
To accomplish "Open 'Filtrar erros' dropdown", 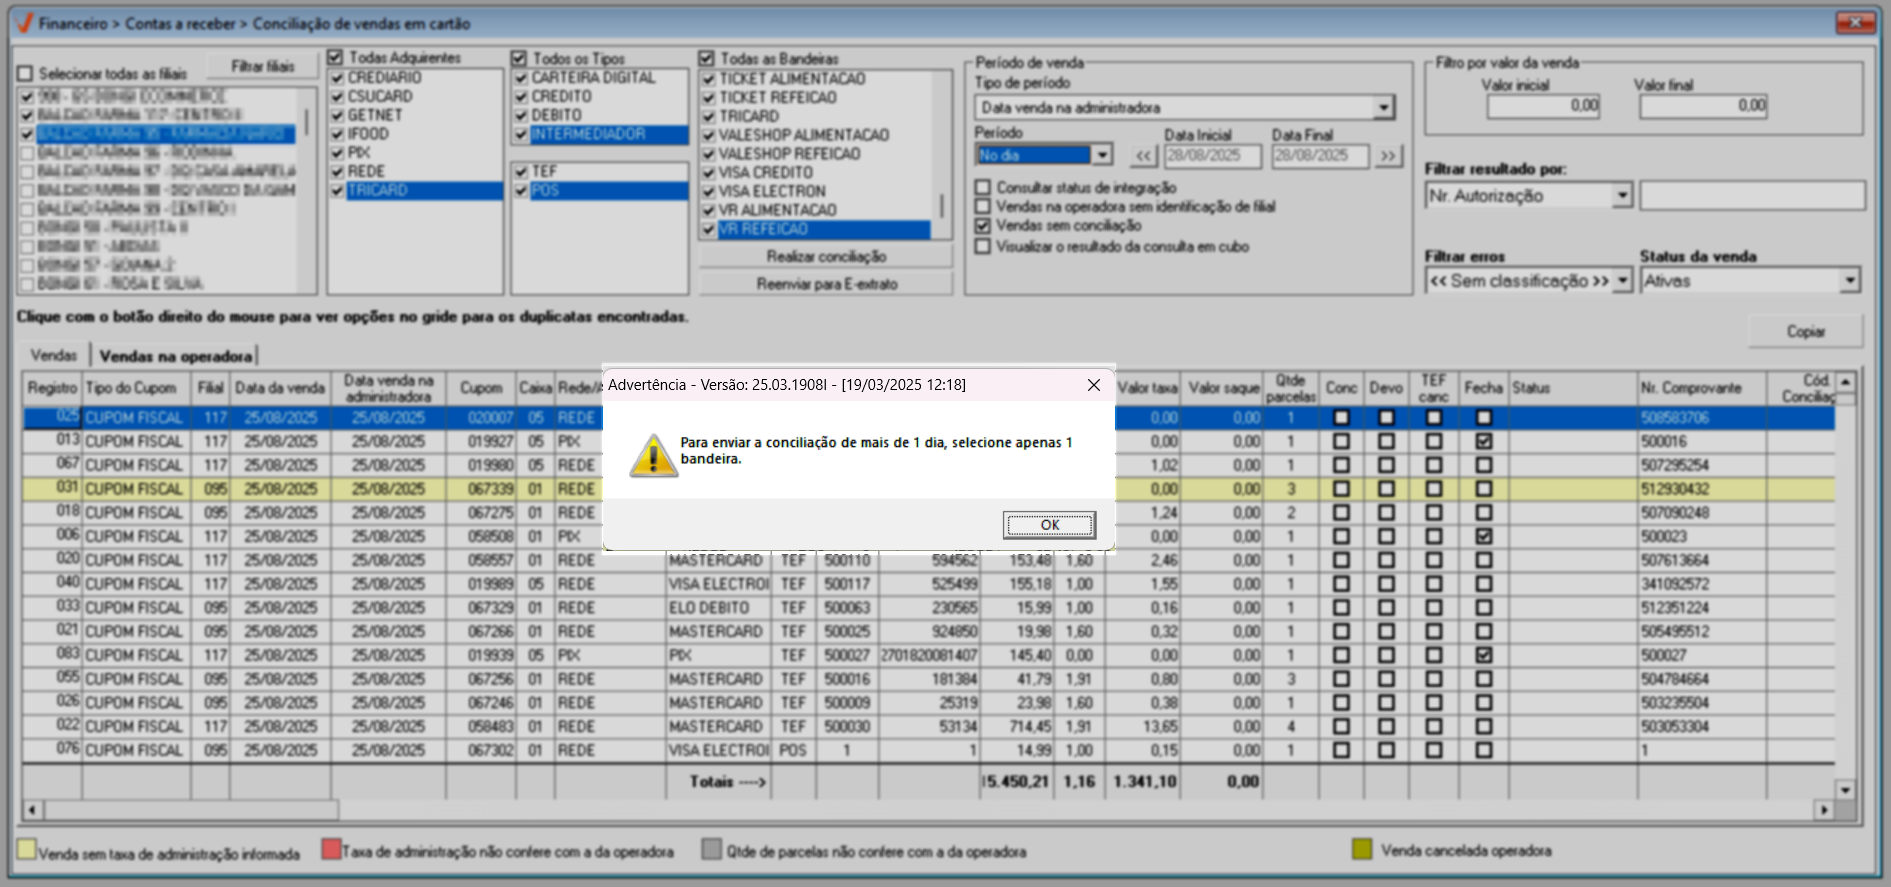I will click(x=1622, y=282).
